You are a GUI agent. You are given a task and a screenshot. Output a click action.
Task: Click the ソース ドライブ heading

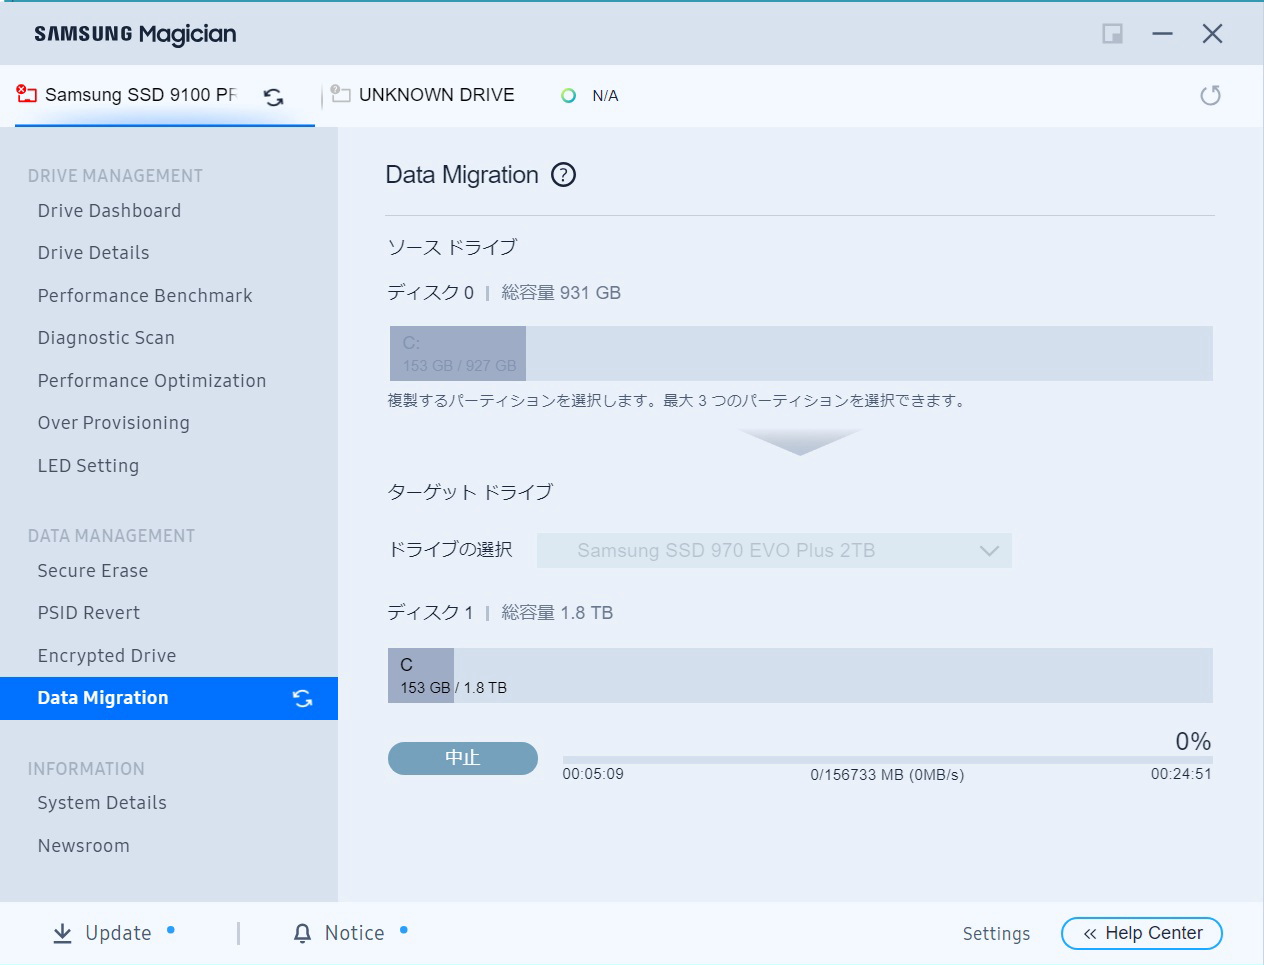point(452,247)
